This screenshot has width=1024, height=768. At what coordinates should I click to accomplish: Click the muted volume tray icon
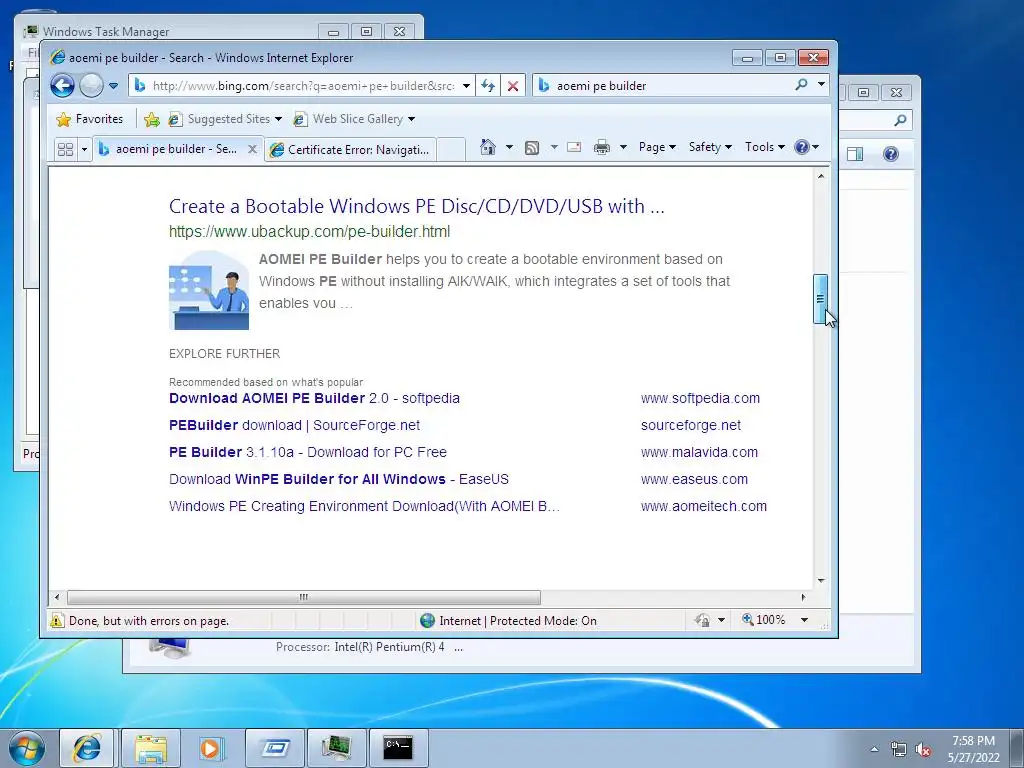(922, 750)
